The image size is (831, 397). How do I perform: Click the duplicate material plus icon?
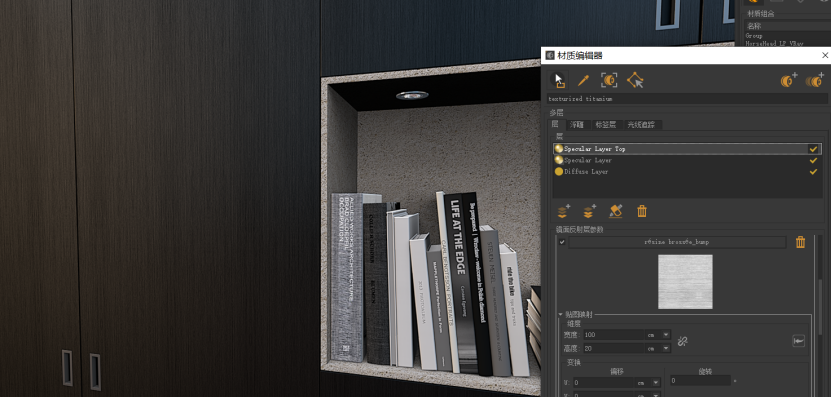814,80
